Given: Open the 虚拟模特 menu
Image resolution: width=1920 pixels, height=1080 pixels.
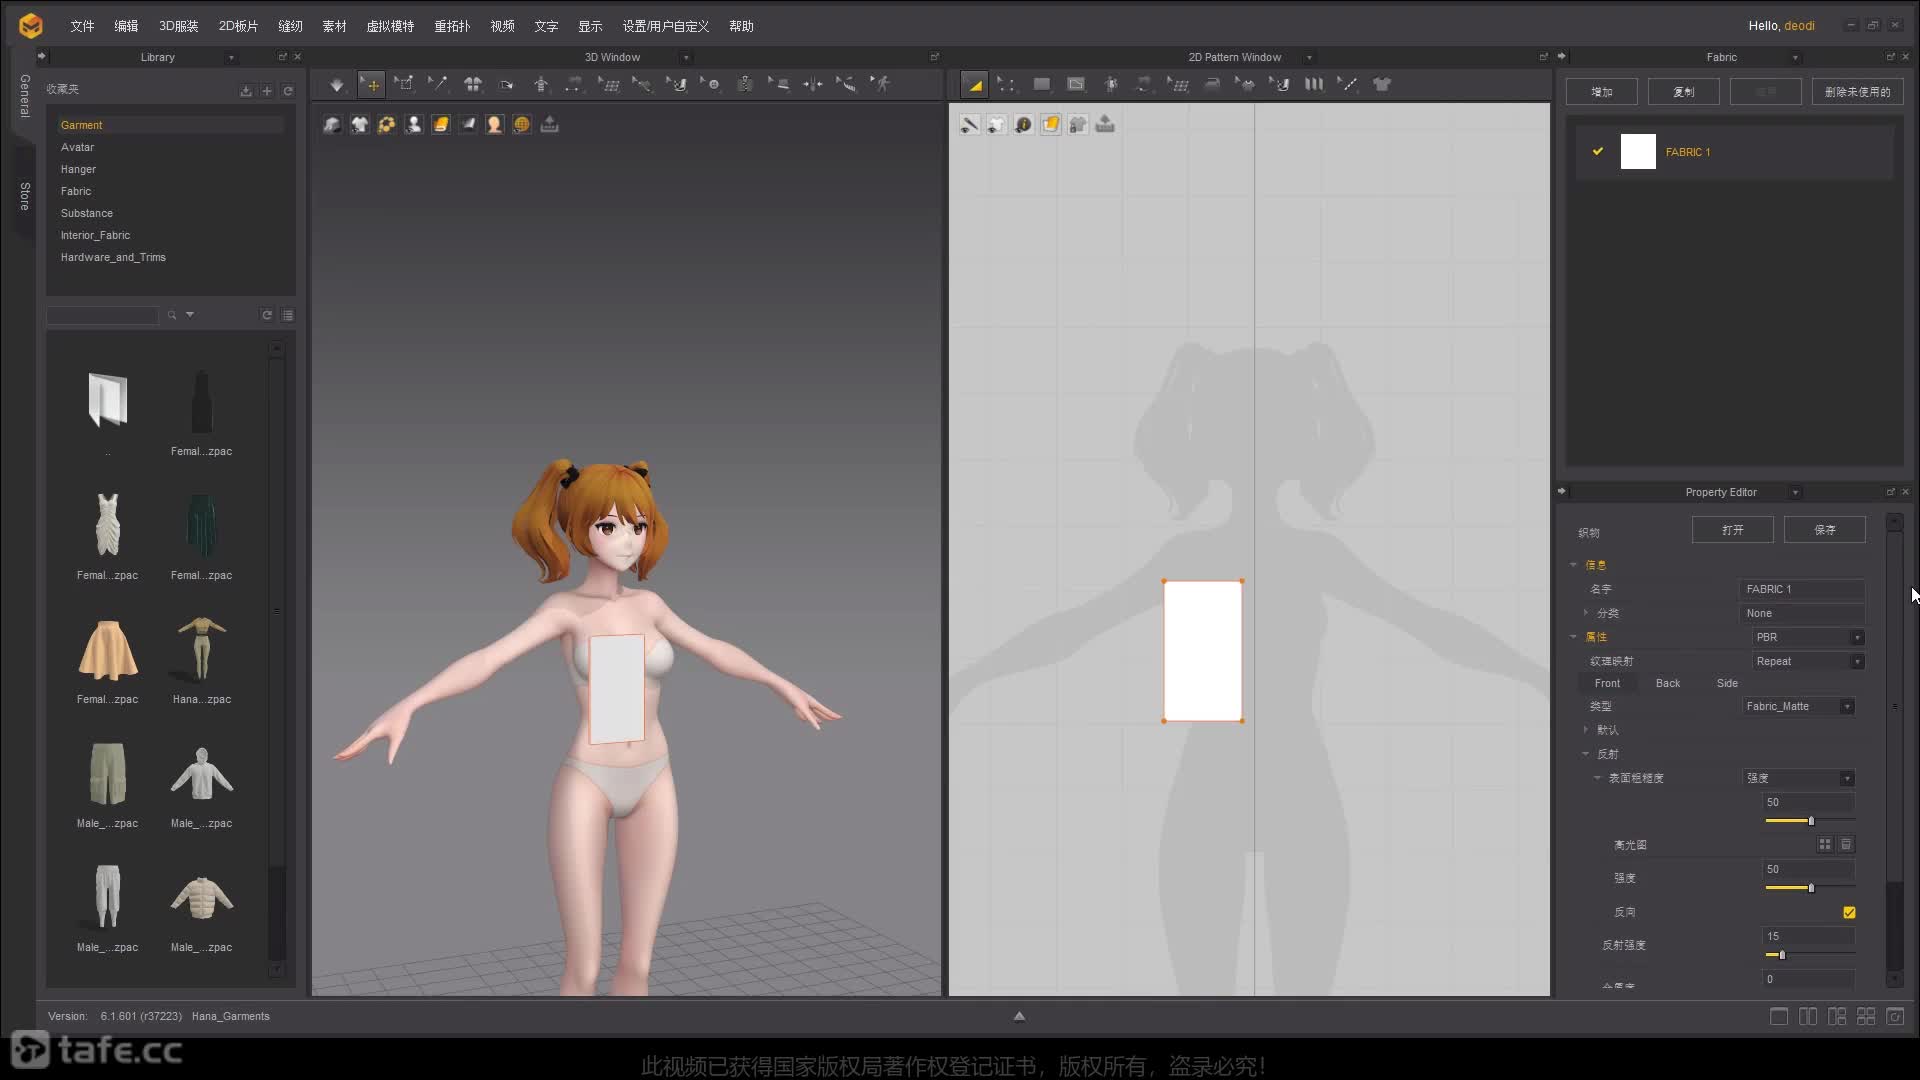Looking at the screenshot, I should 390,26.
